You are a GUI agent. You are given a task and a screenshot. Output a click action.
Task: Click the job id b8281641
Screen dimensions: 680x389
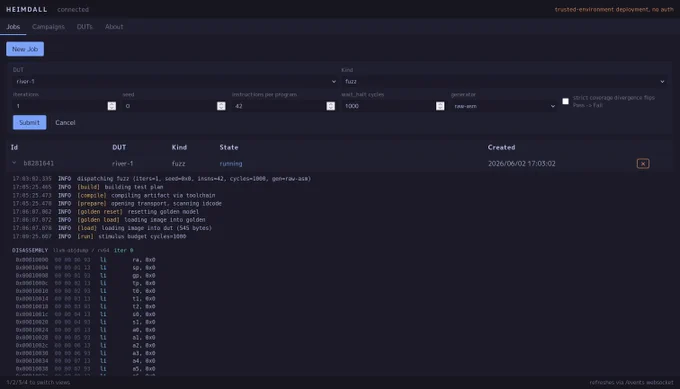point(39,163)
